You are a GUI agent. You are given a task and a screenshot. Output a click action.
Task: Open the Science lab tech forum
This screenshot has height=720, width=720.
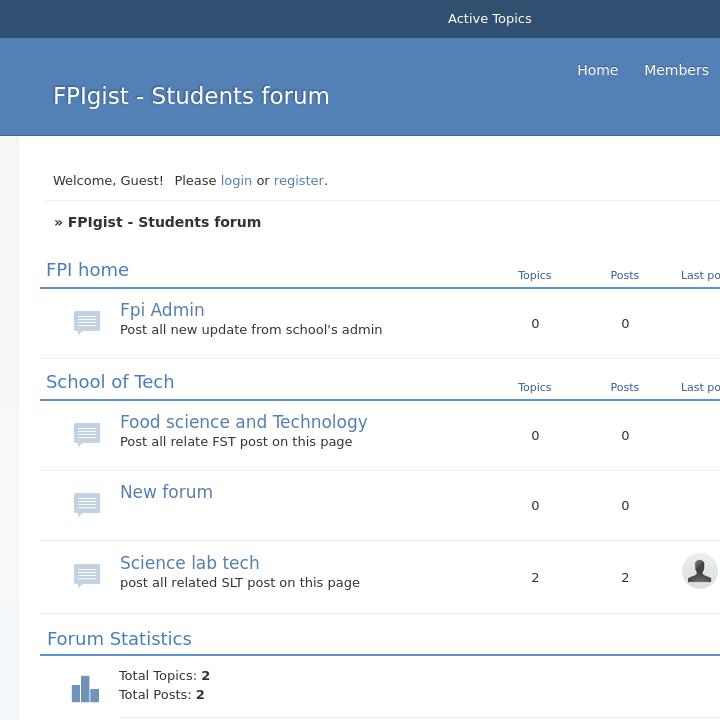click(x=189, y=563)
